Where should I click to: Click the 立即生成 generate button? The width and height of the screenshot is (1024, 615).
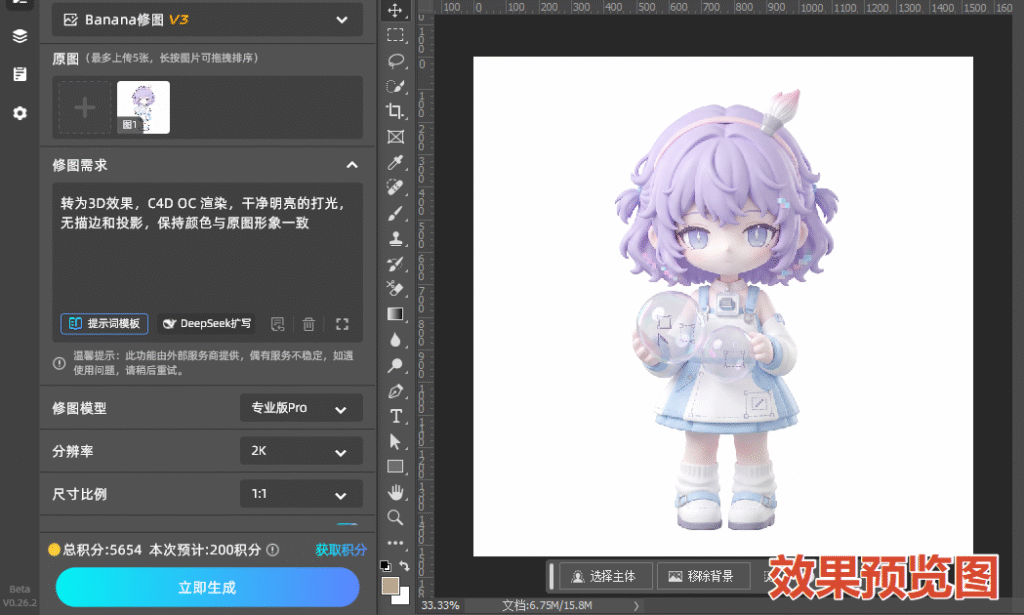(207, 587)
